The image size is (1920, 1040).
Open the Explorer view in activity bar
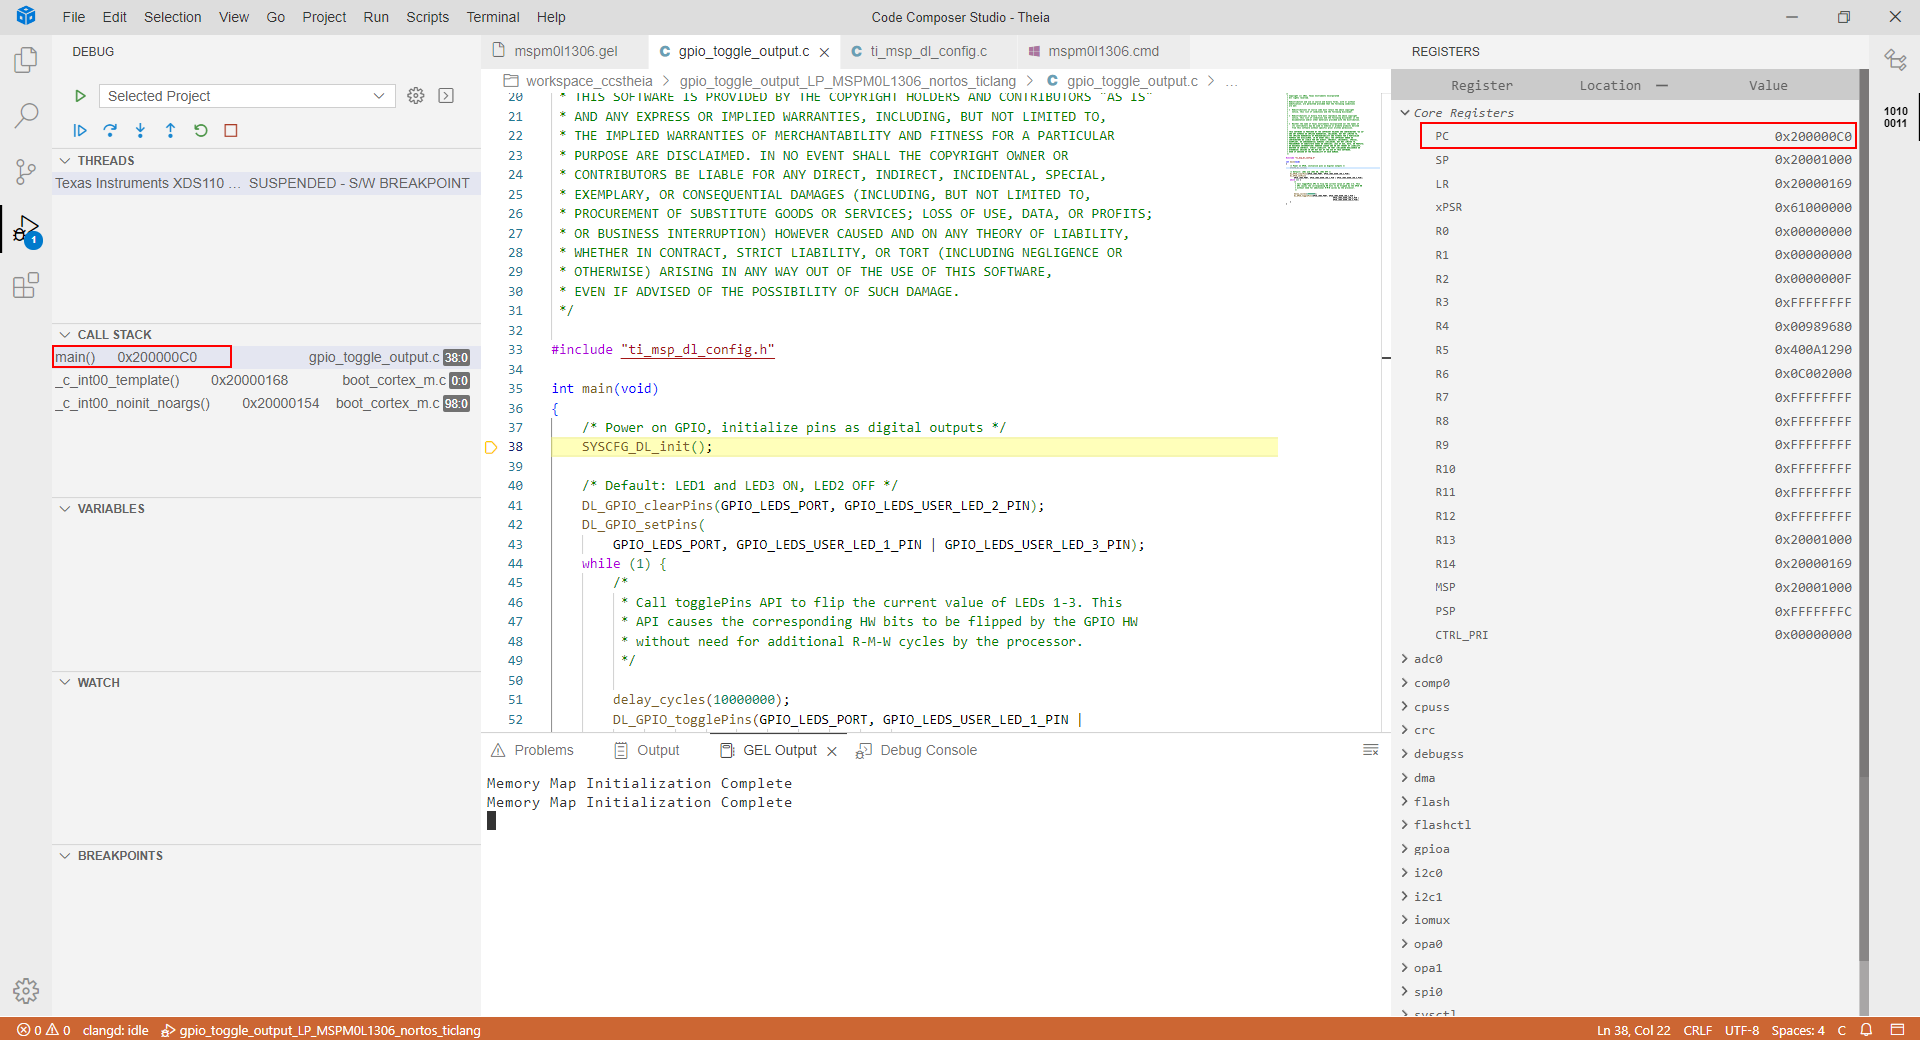(x=26, y=61)
